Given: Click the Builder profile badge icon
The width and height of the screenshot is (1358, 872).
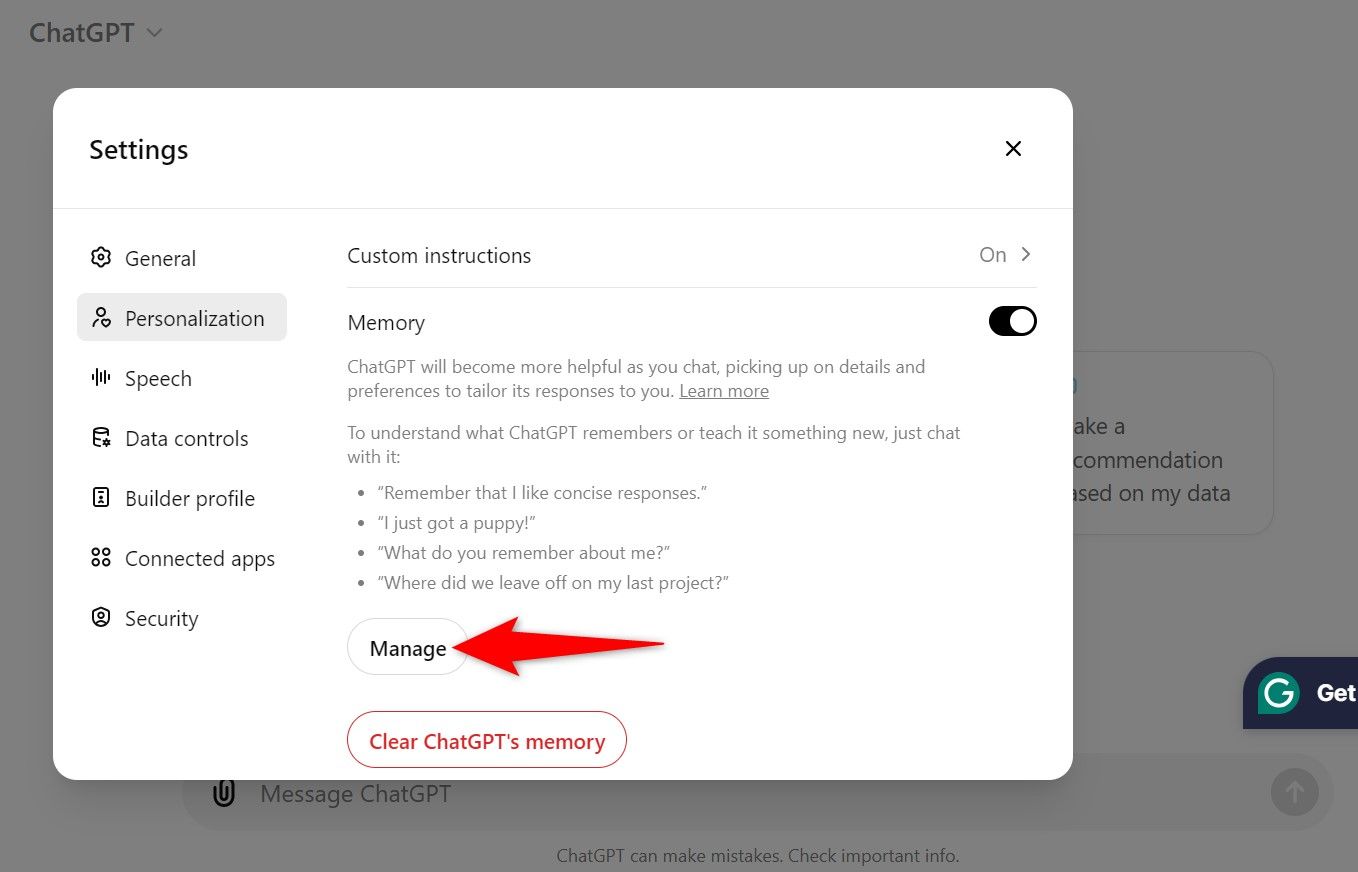Looking at the screenshot, I should point(101,498).
